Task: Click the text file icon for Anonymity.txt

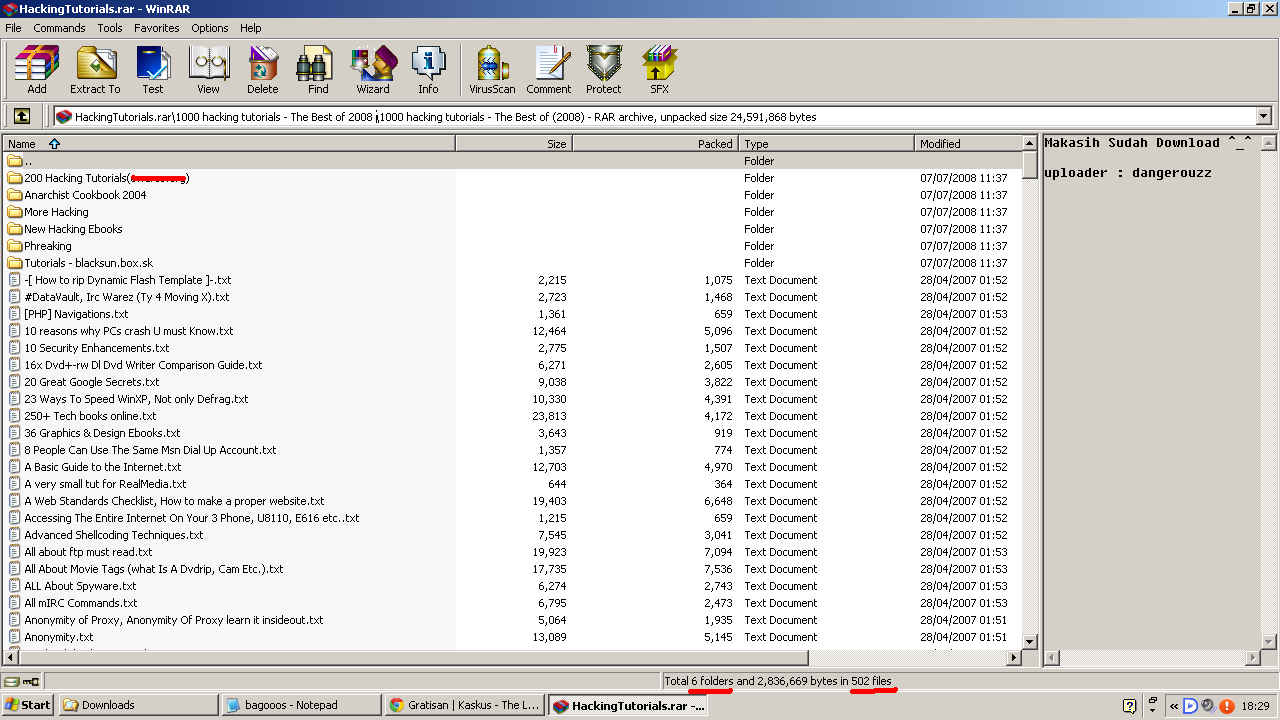Action: point(15,637)
